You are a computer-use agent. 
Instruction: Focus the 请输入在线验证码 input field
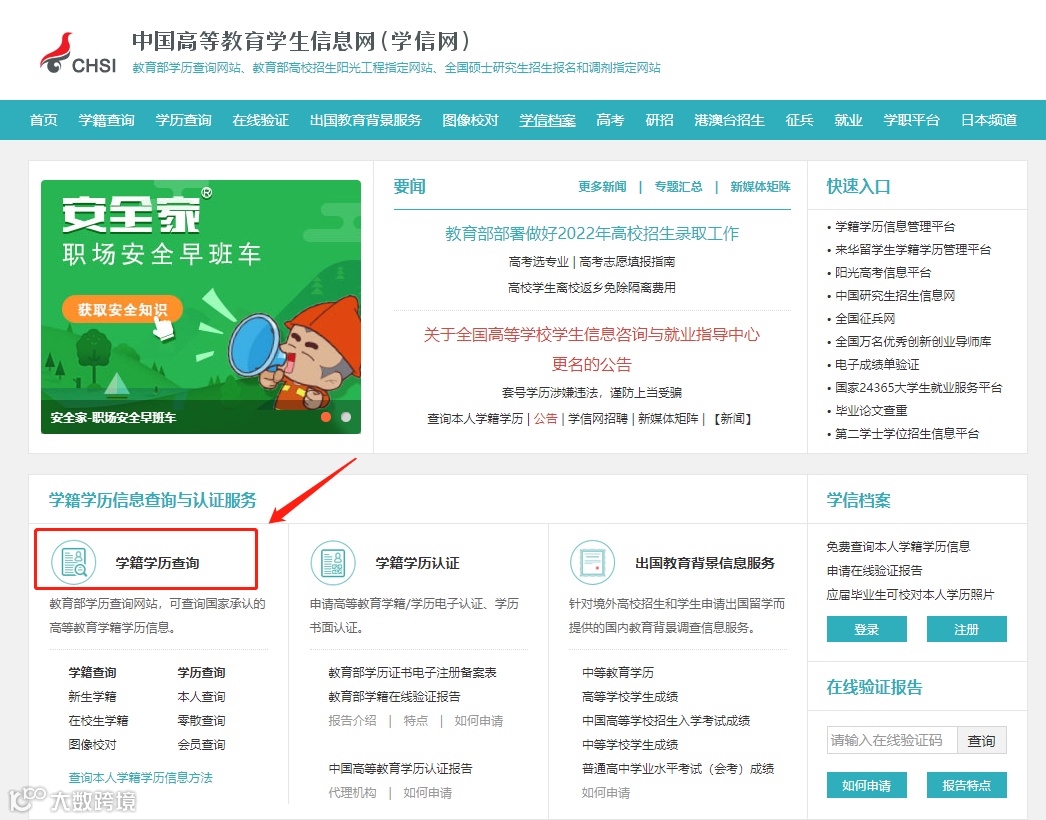point(892,740)
